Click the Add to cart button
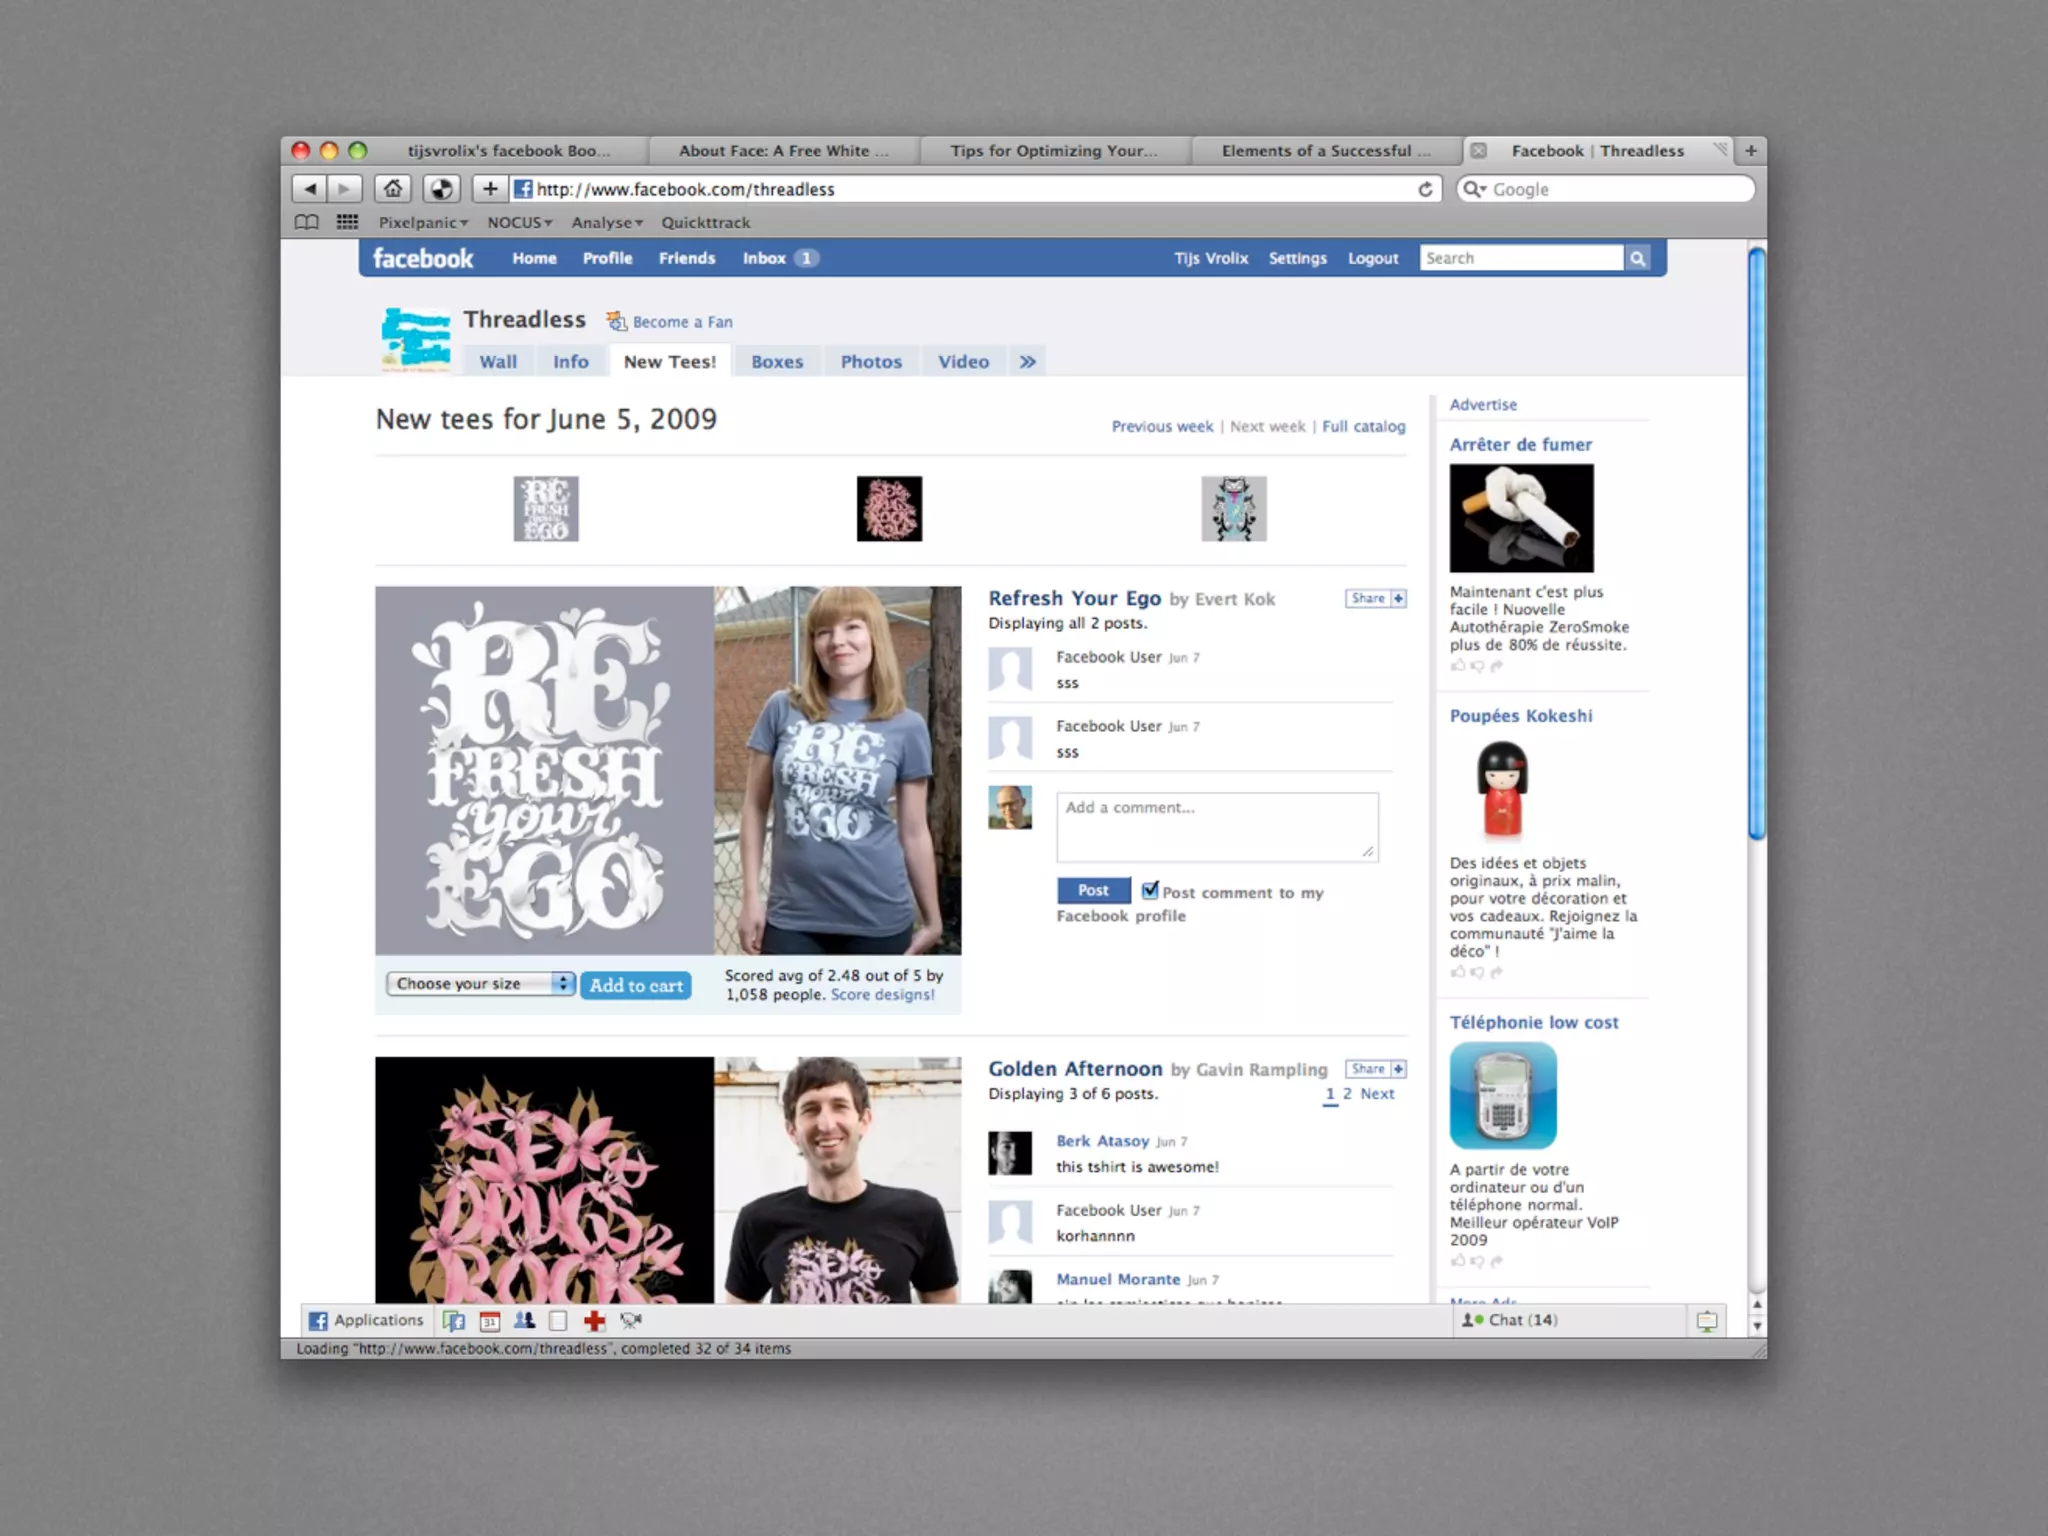 point(636,985)
